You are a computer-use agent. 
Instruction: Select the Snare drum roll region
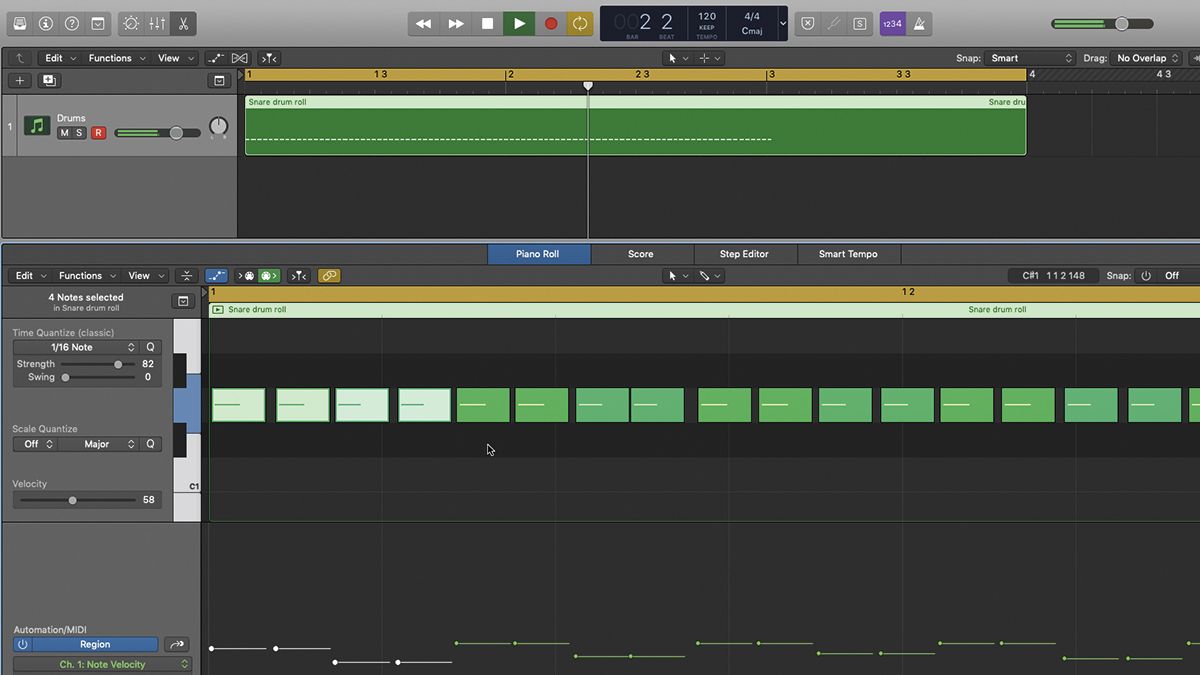coord(635,125)
